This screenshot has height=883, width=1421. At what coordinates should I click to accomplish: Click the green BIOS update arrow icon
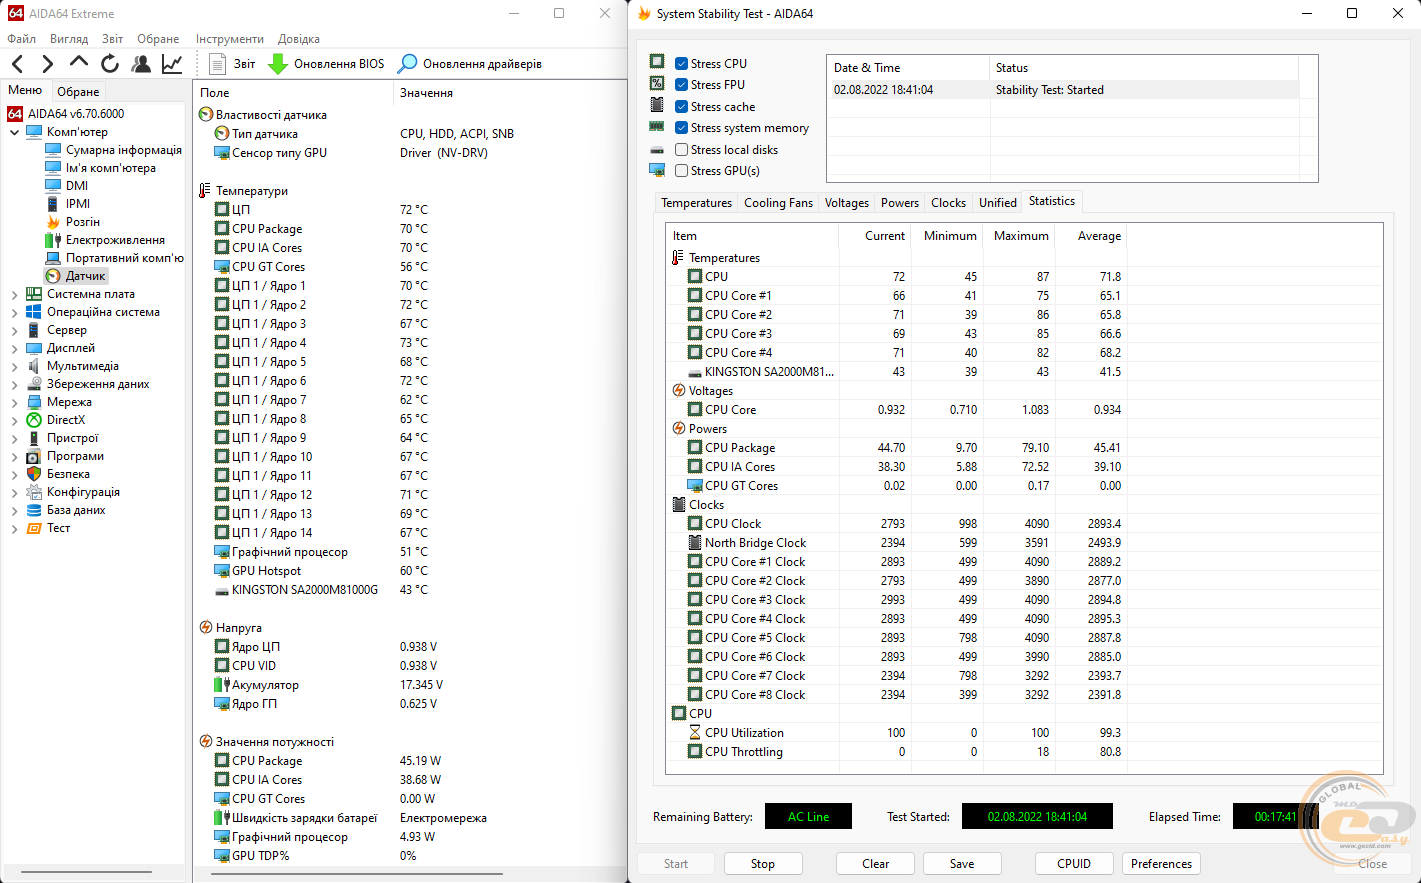tap(278, 64)
